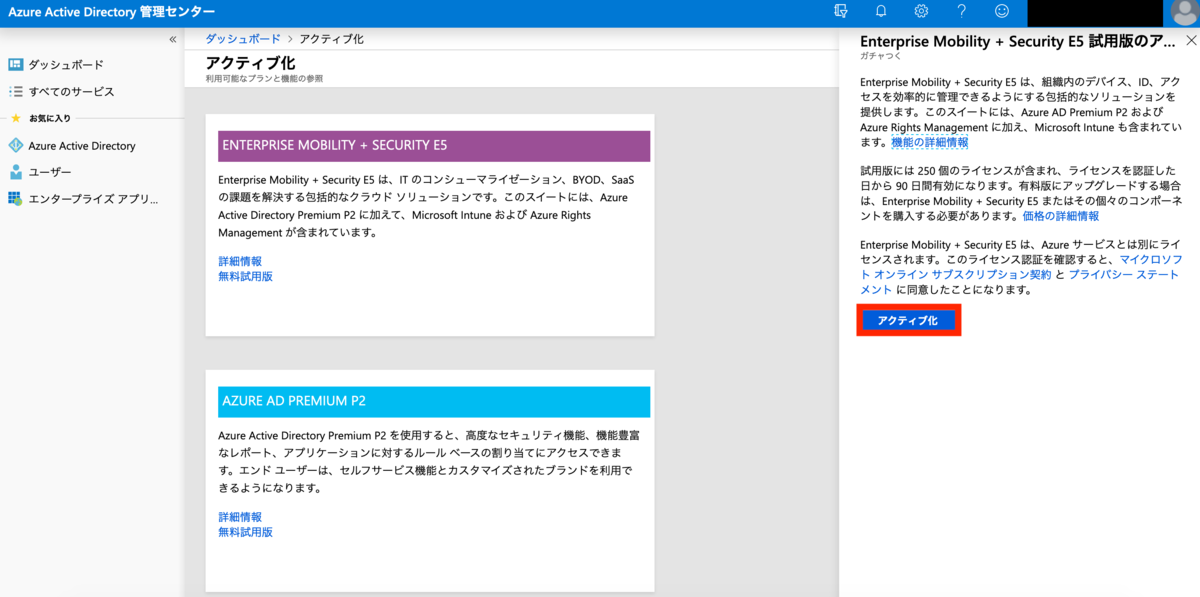Open すべてのサービス in the sidebar

[71, 92]
